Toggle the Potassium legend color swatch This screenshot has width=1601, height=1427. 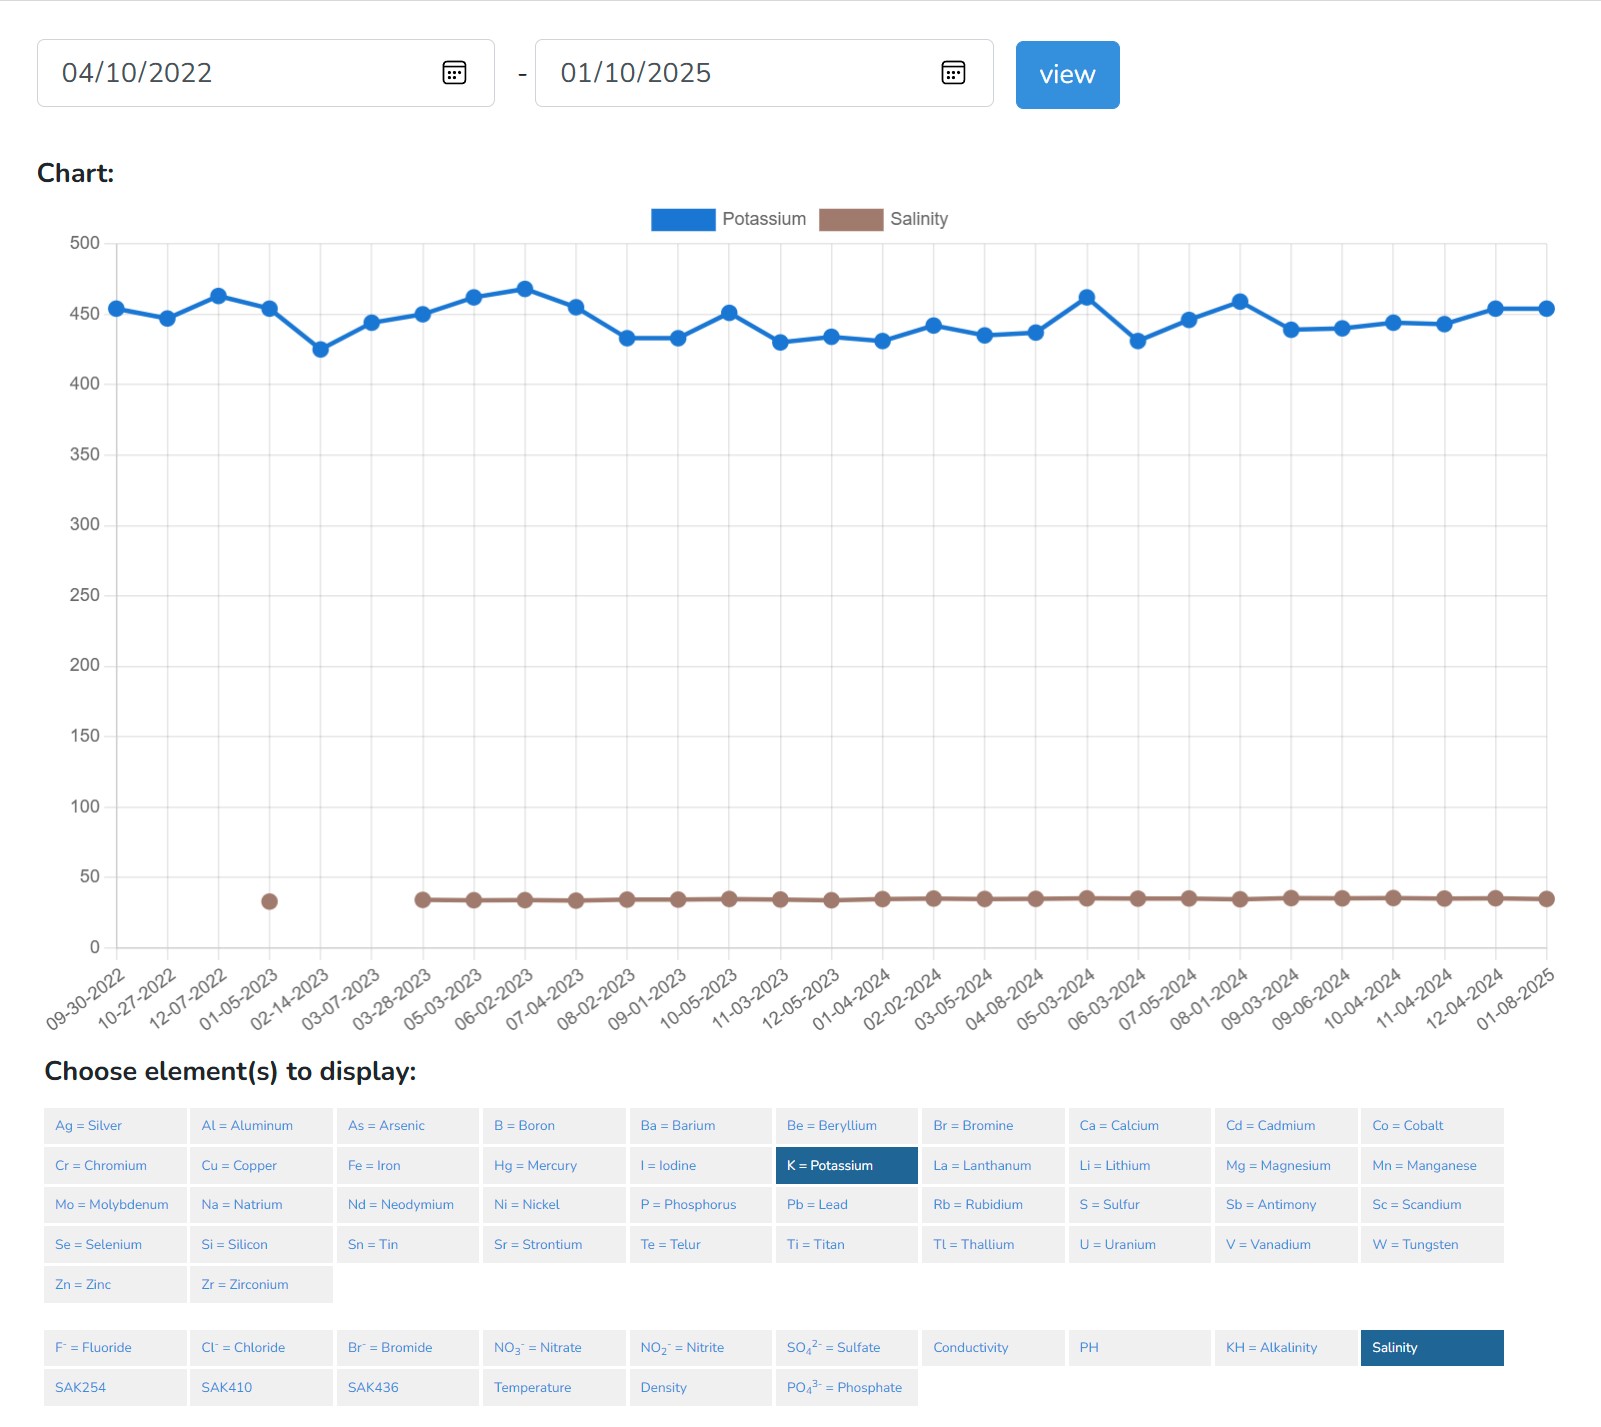683,219
